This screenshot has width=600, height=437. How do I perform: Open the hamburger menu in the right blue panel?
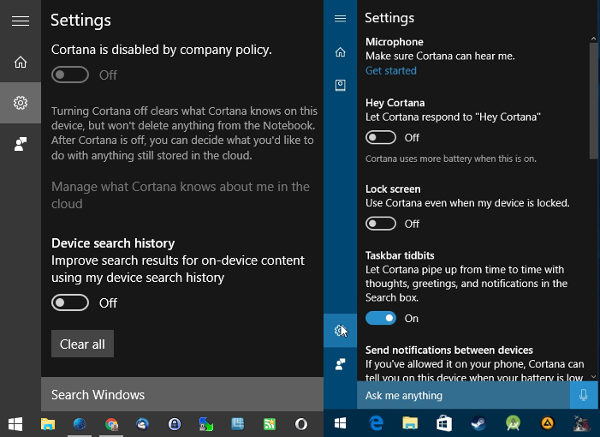(340, 18)
